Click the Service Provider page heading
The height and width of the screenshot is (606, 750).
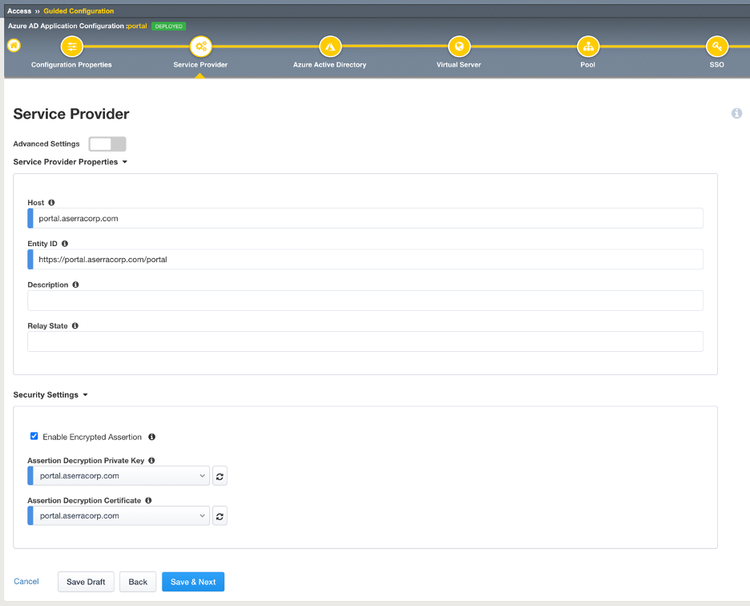(x=71, y=114)
